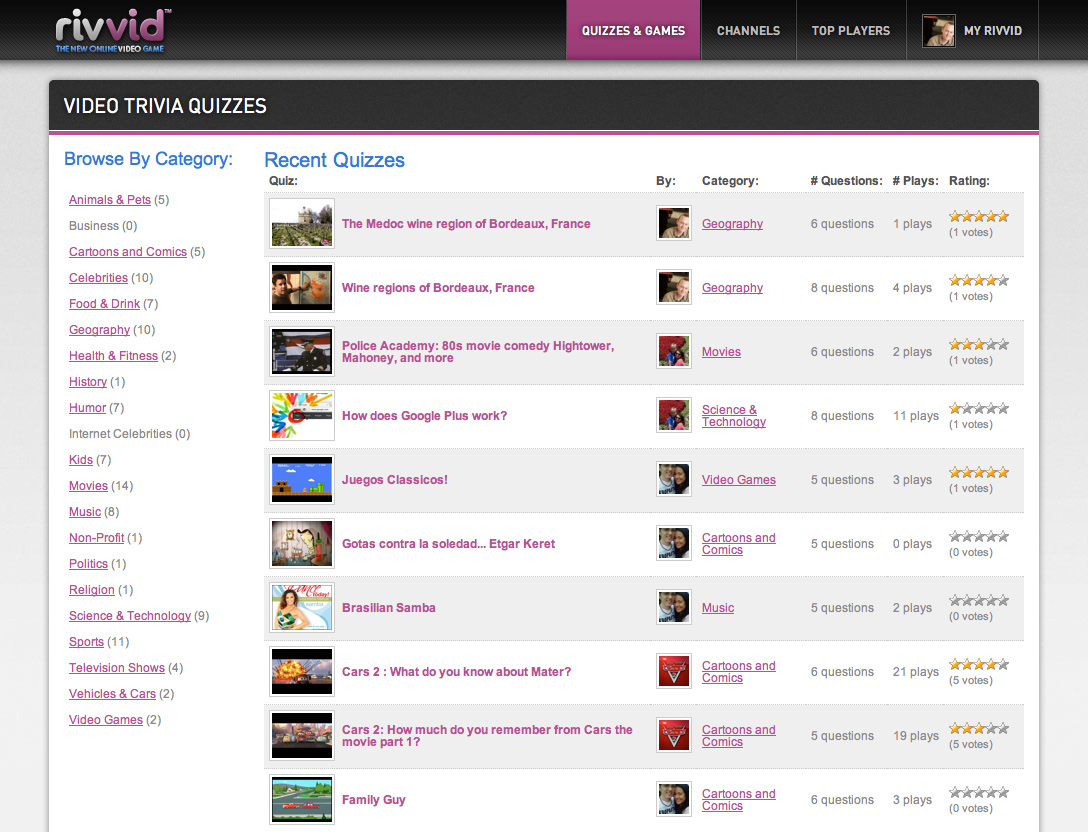
Task: Open Wine regions of Bordeaux quiz title
Action: pos(438,288)
